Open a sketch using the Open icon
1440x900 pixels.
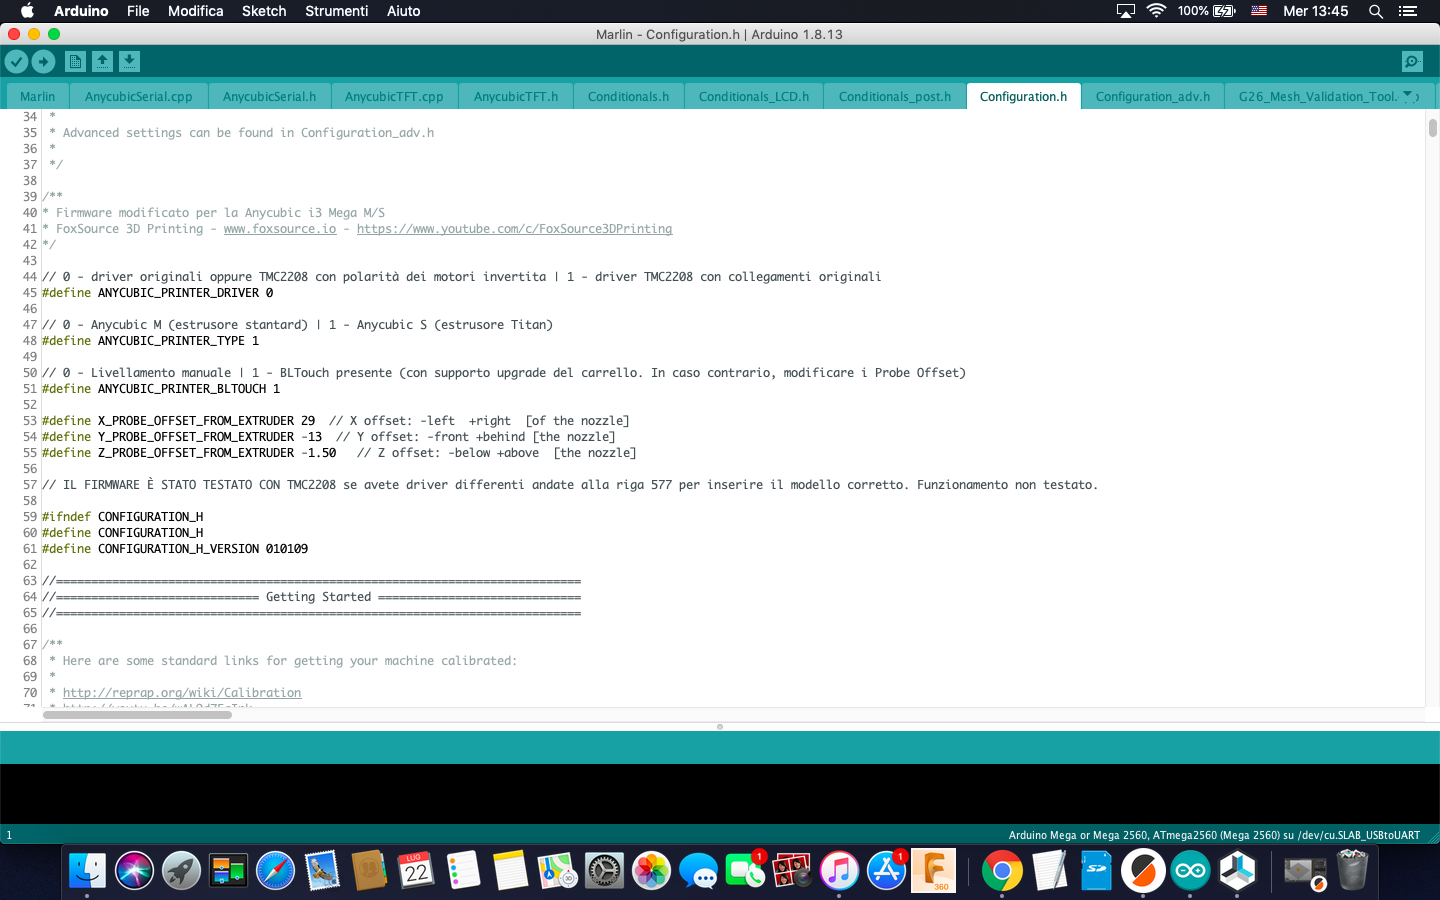[102, 62]
